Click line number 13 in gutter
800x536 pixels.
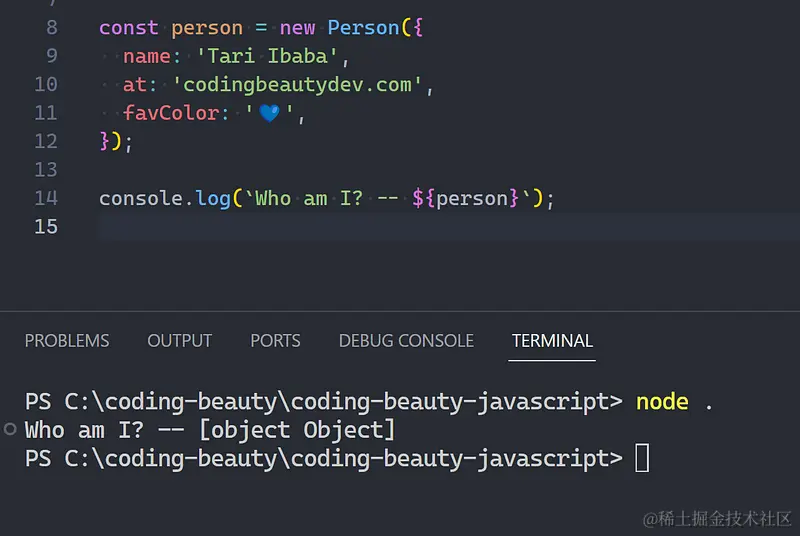point(46,169)
